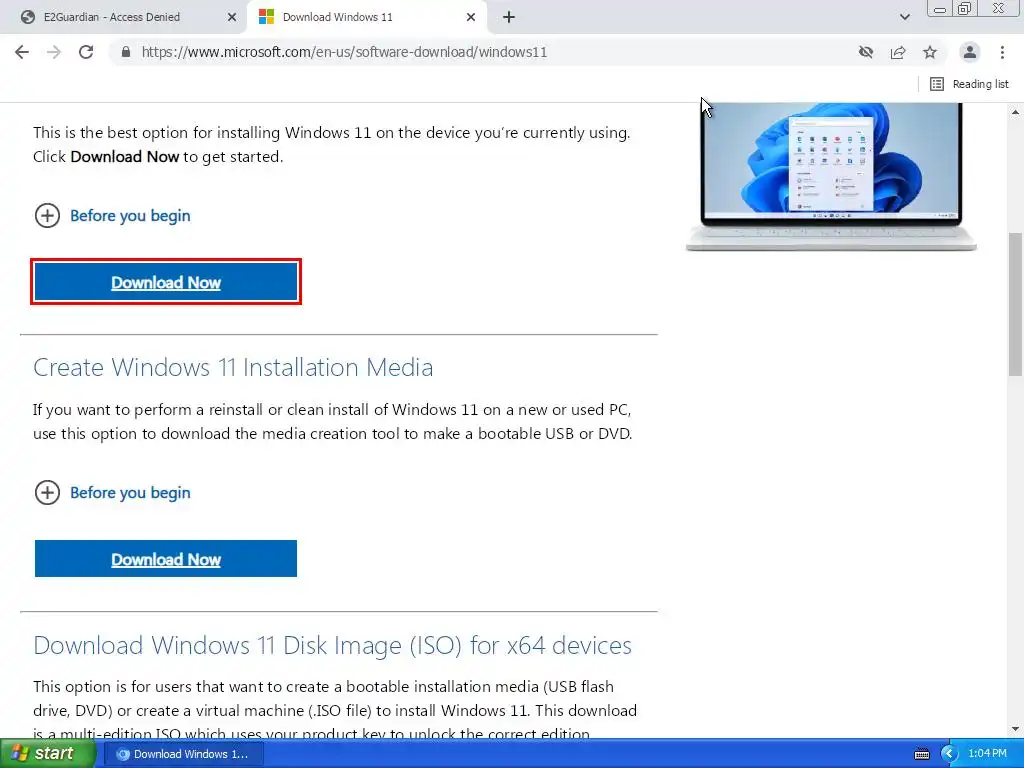Bookmark this page with the star
Screen dimensions: 1024x768
tap(930, 52)
